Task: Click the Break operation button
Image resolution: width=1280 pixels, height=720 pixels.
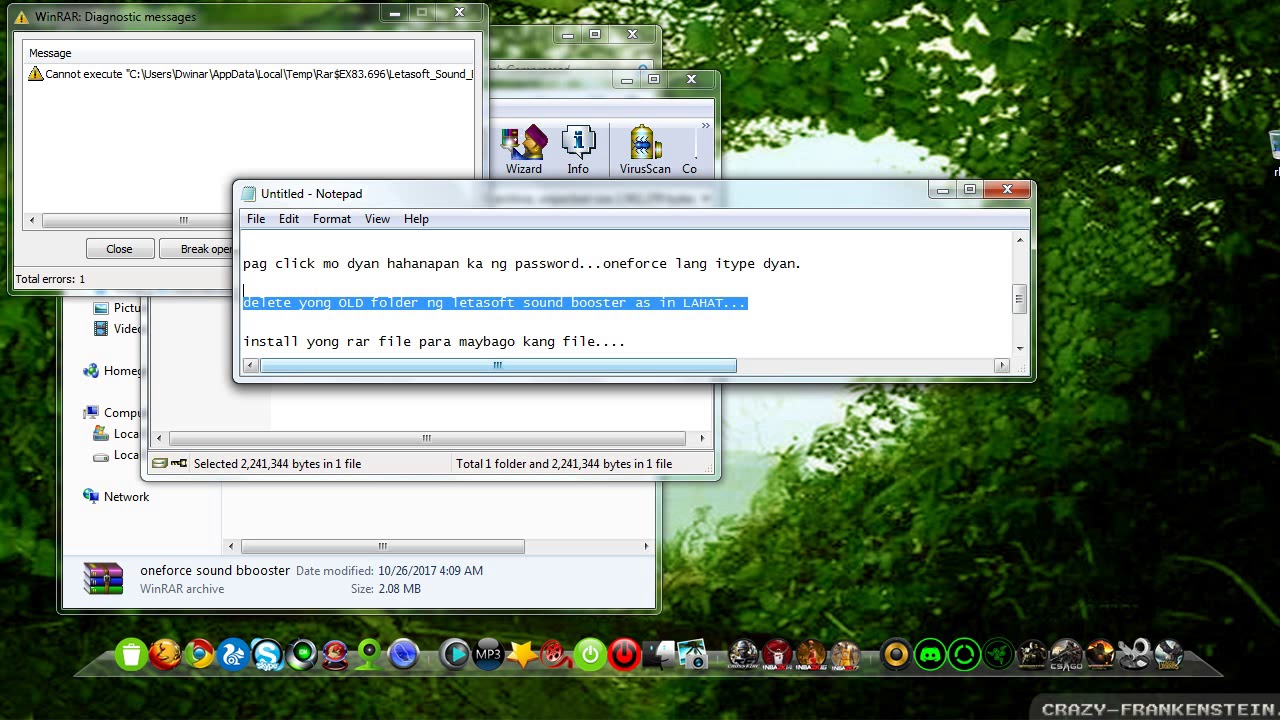Action: point(206,249)
